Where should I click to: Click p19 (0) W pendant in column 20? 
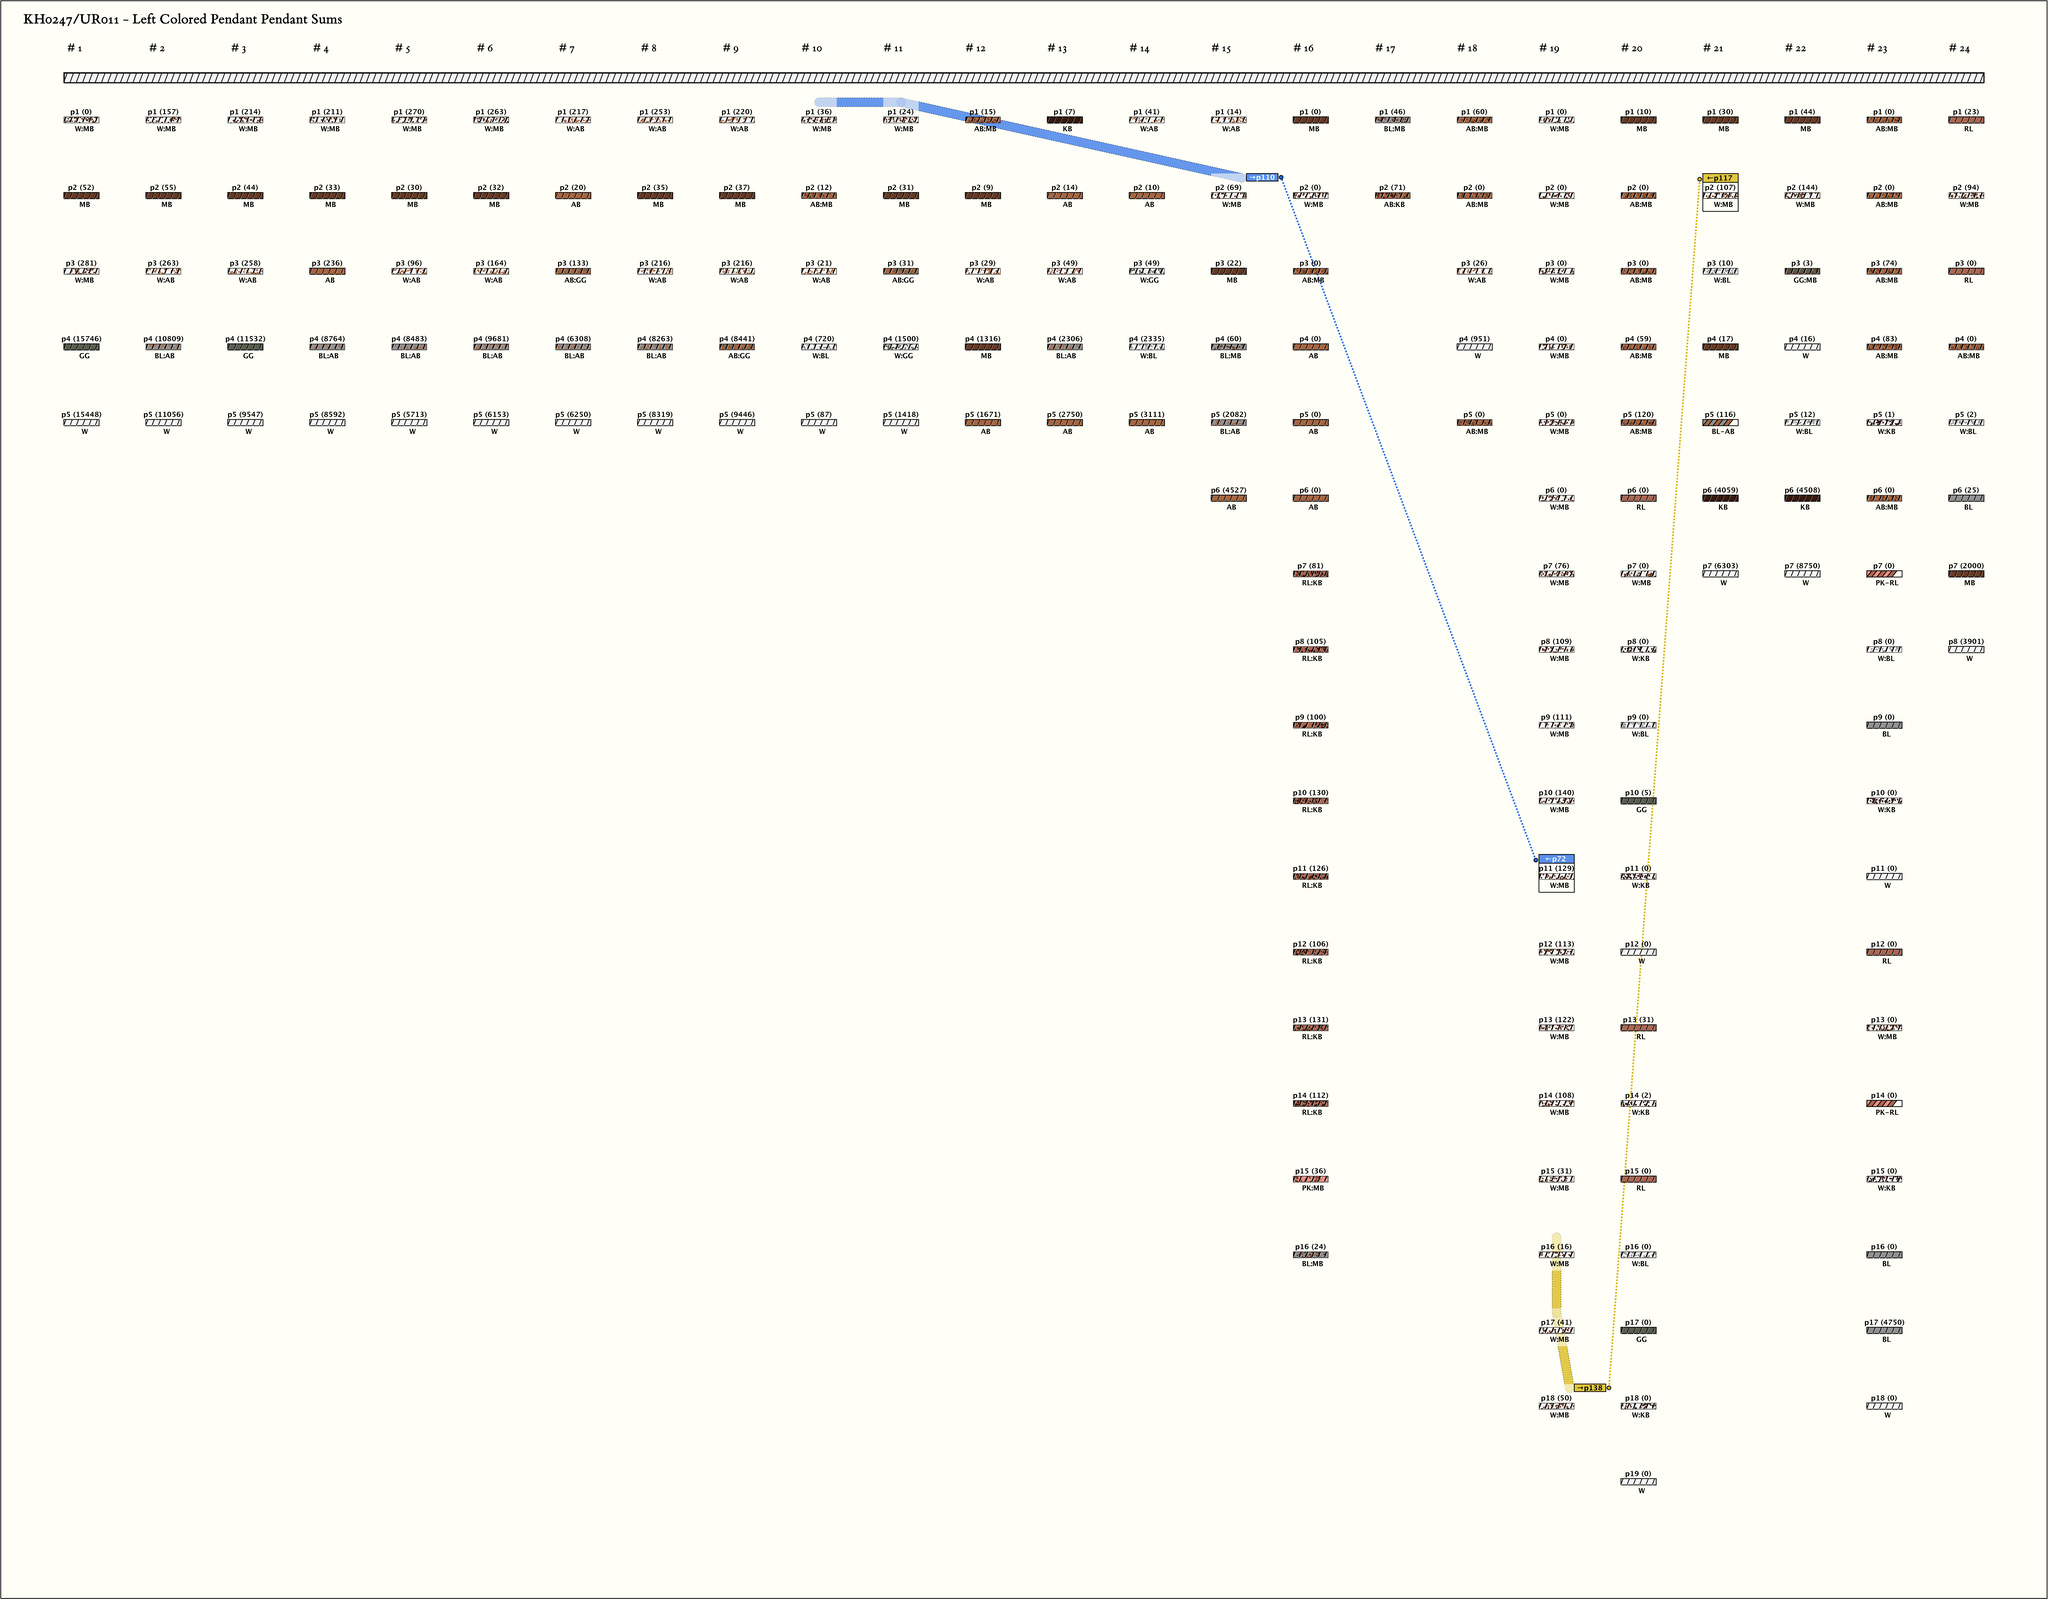tap(1638, 1482)
